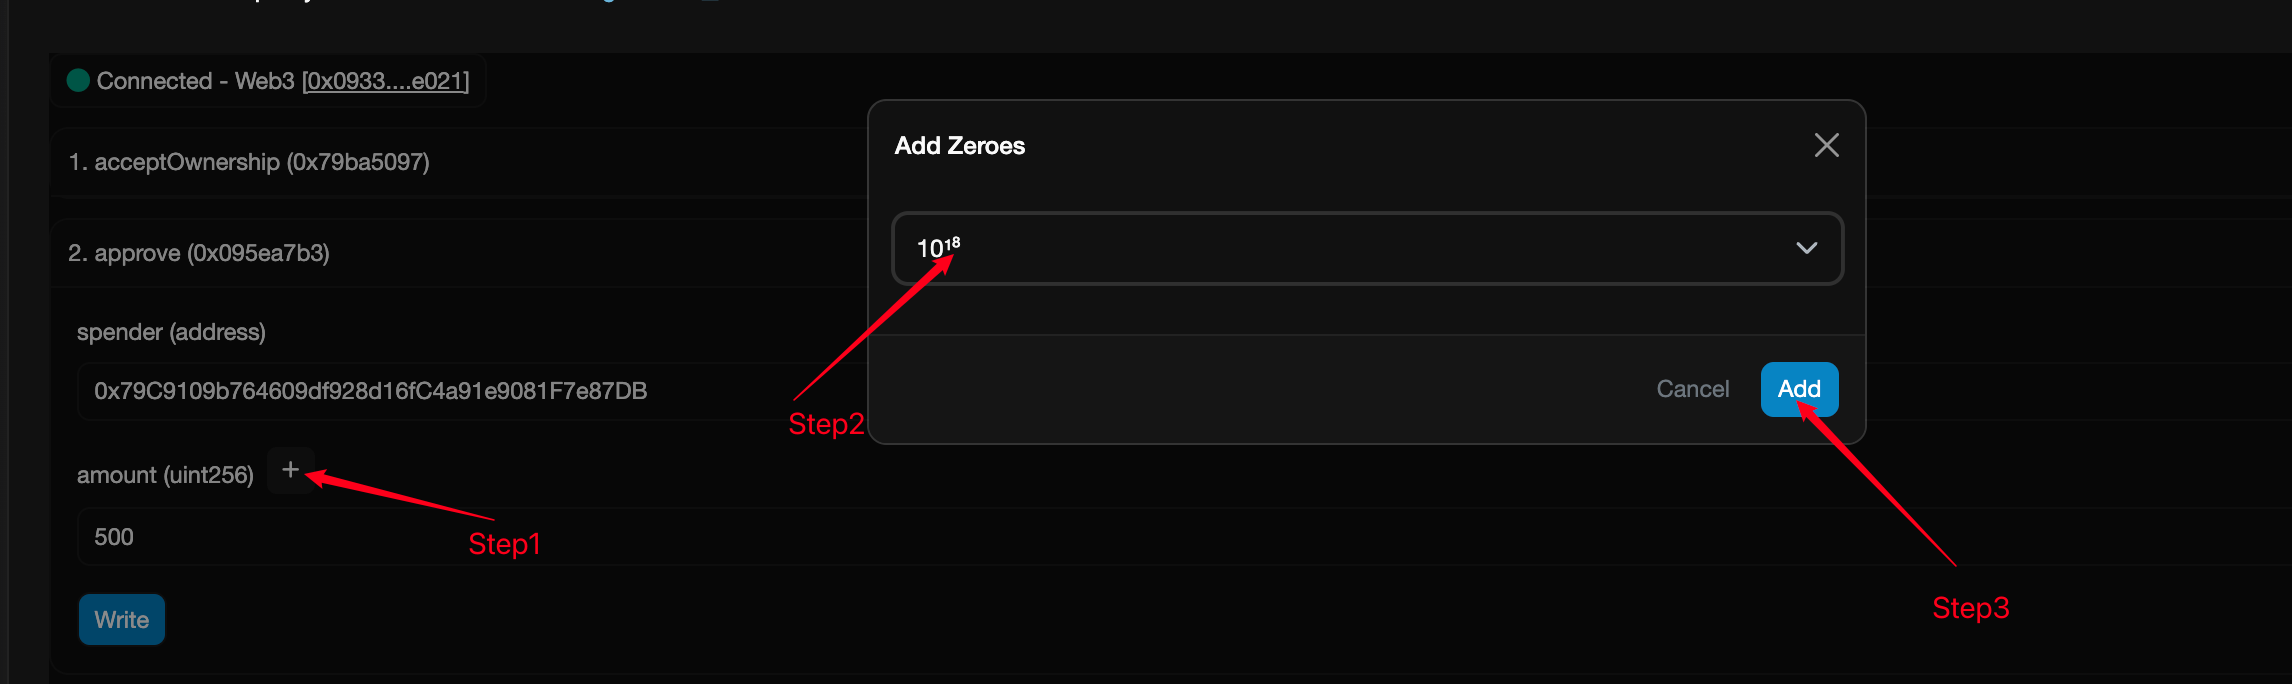The height and width of the screenshot is (684, 2292).
Task: Open the wallet address link 0x0933....e021
Action: pos(386,81)
